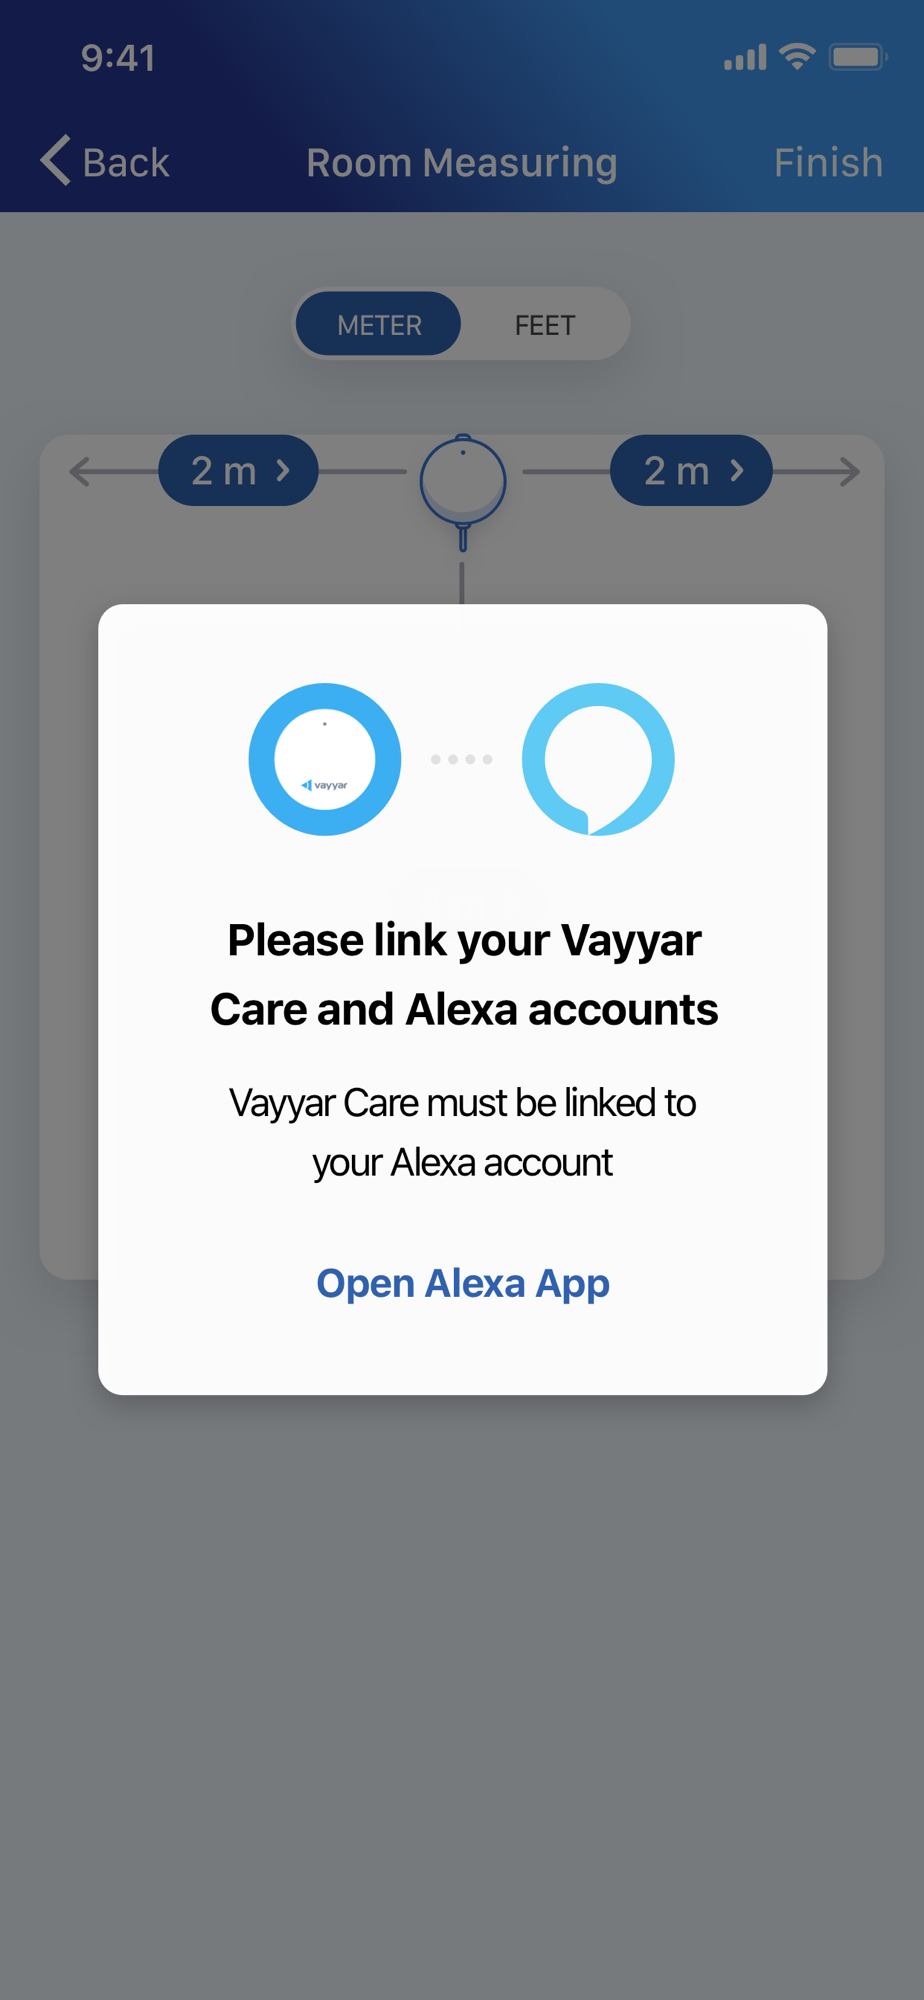Tap Finish in the navigation bar
The width and height of the screenshot is (924, 2000).
(829, 162)
